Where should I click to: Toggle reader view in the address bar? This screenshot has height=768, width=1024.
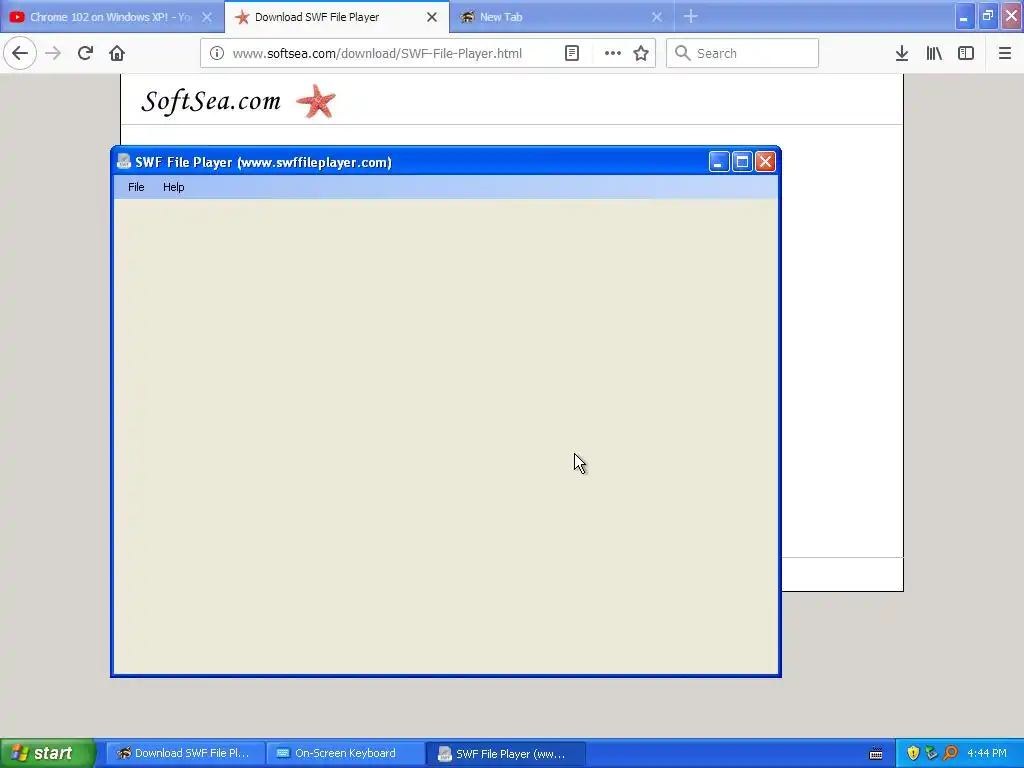click(x=572, y=53)
